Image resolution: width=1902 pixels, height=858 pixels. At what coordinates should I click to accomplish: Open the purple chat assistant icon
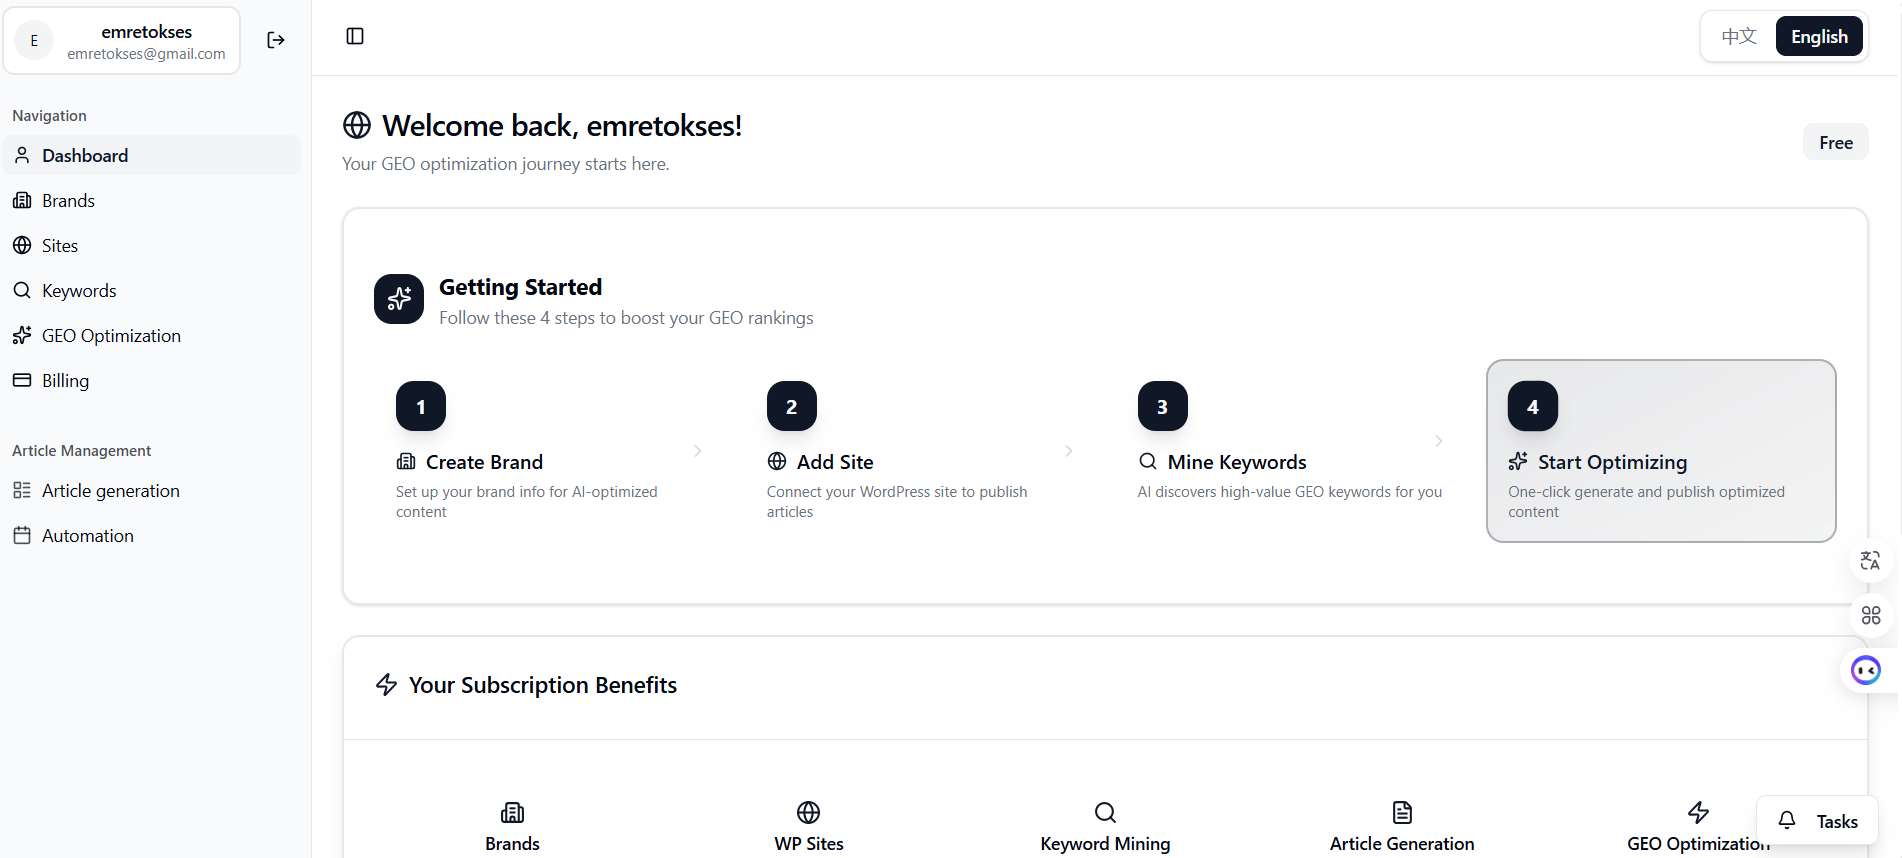[1866, 670]
